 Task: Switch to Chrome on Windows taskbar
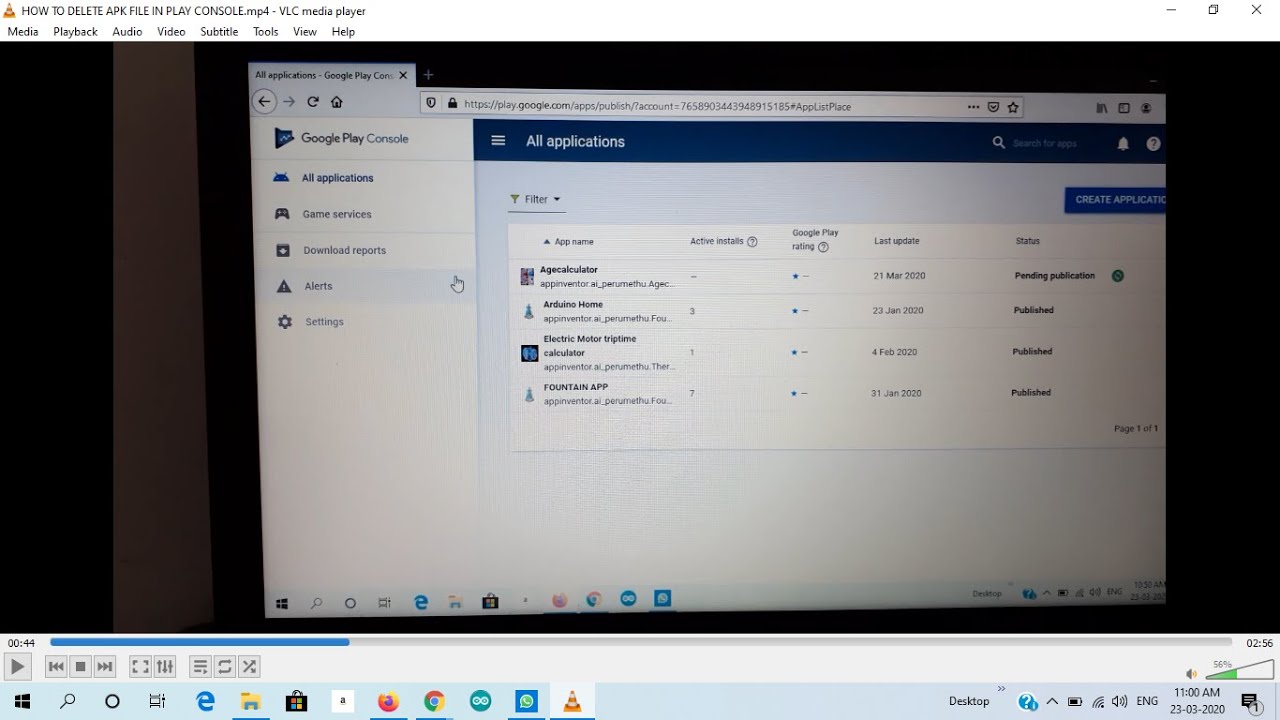pos(434,701)
